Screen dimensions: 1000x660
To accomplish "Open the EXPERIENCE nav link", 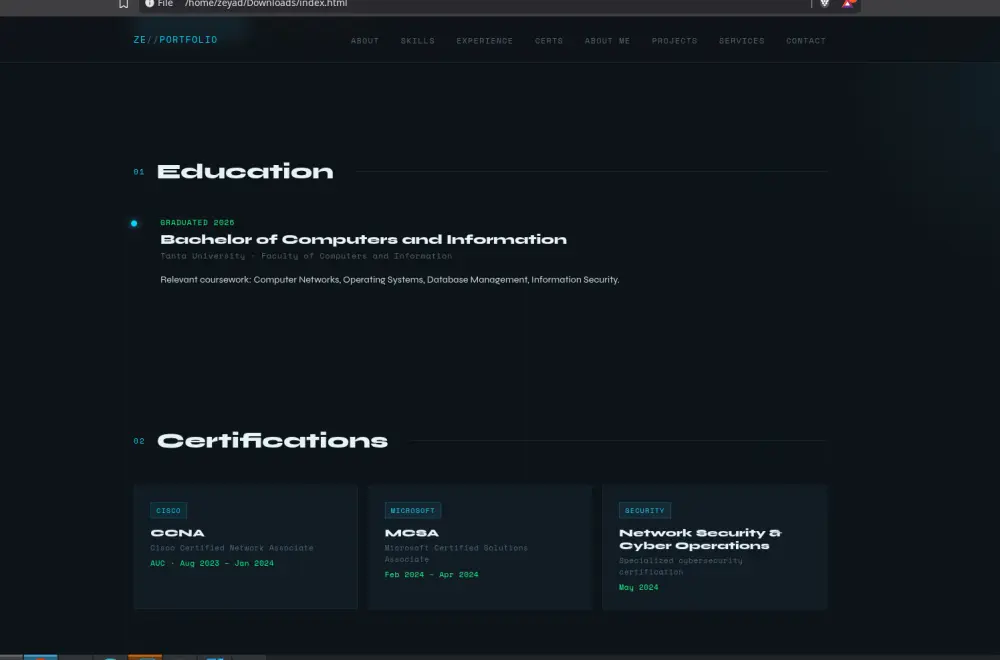I will [485, 41].
